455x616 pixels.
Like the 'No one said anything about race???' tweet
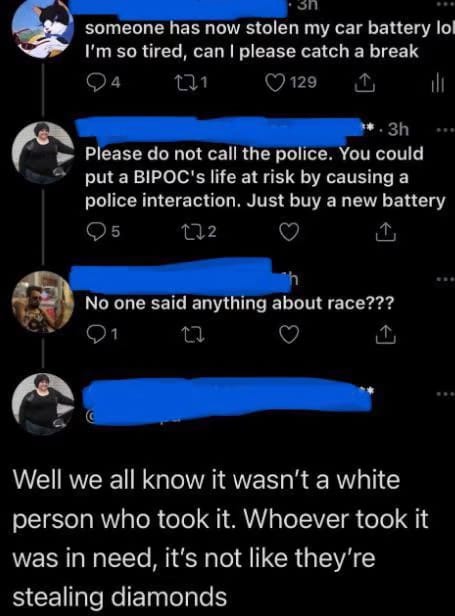tap(289, 335)
